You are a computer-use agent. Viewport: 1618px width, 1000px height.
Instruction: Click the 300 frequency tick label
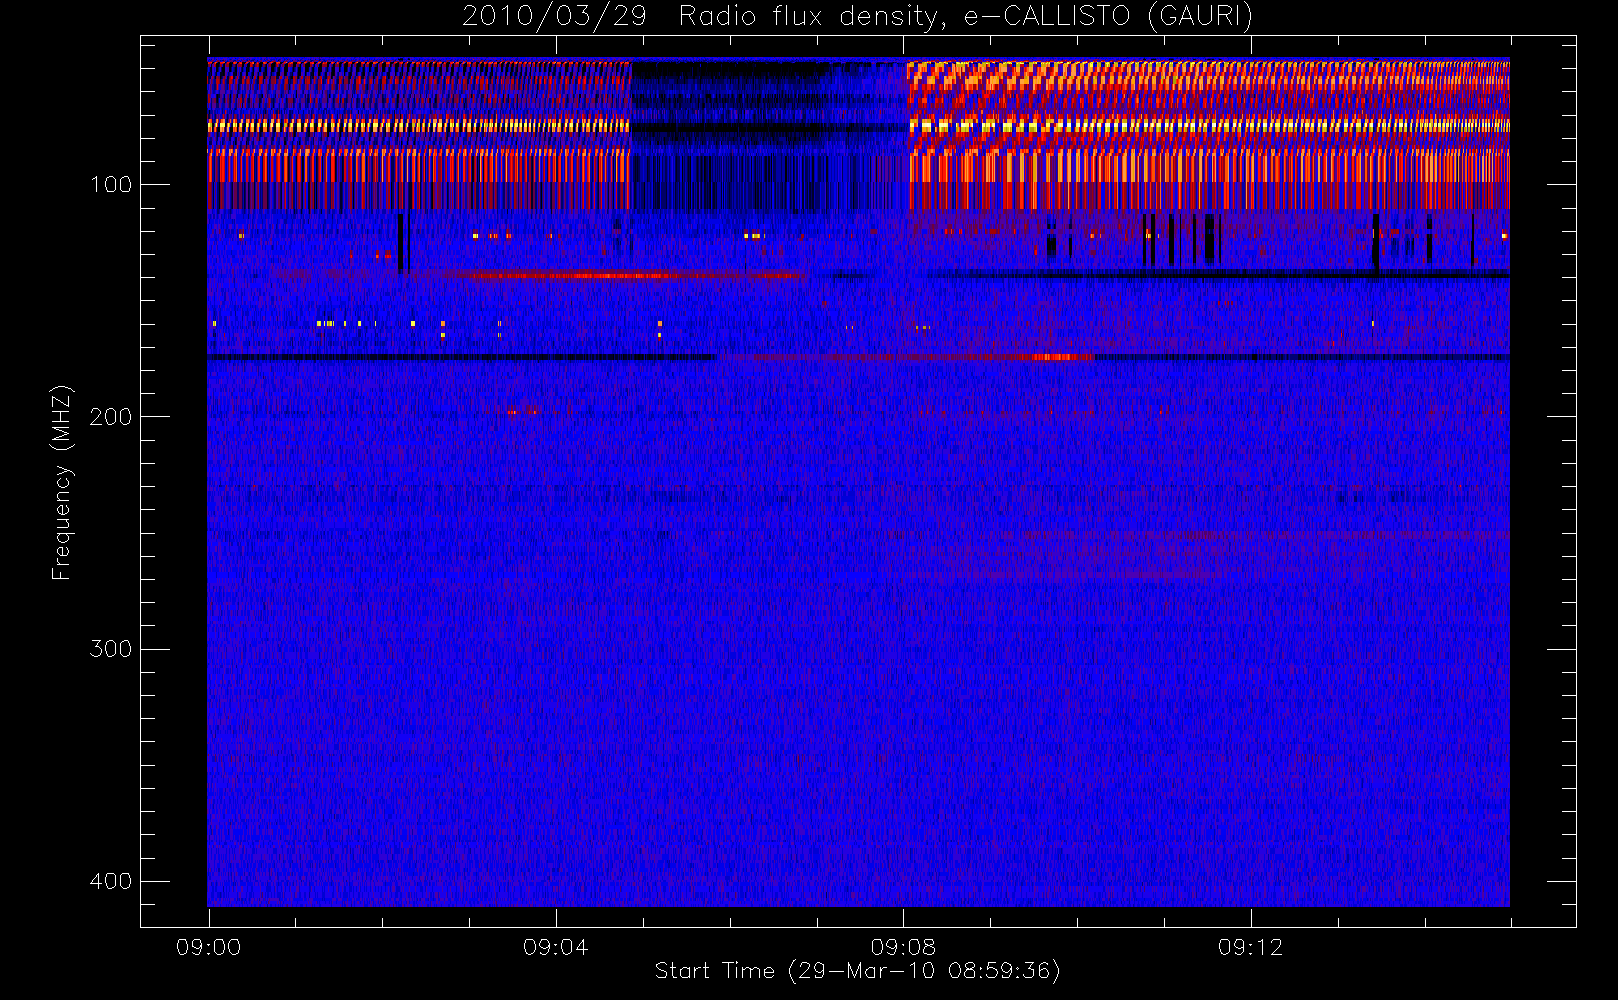(x=110, y=649)
